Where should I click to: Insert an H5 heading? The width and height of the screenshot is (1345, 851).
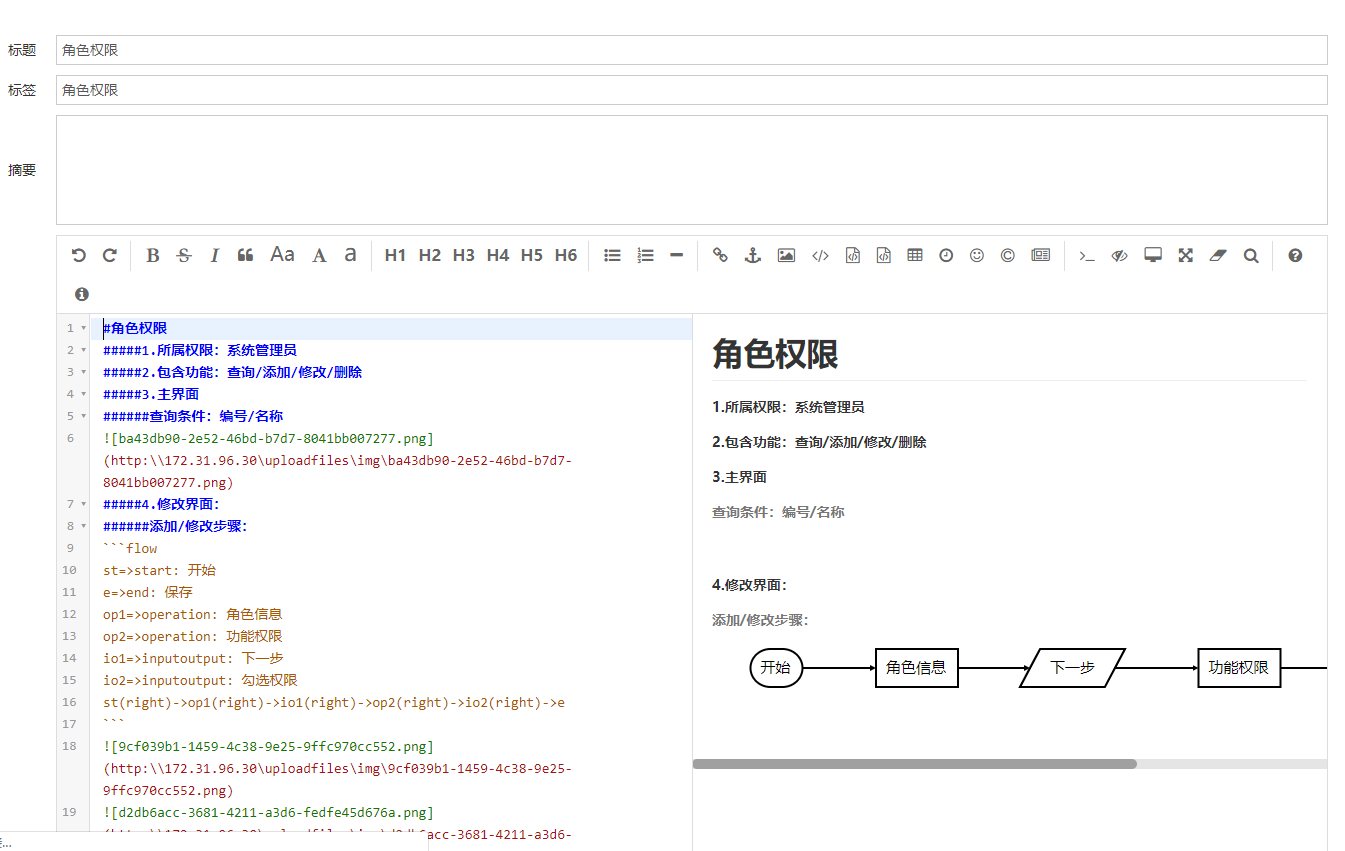532,256
